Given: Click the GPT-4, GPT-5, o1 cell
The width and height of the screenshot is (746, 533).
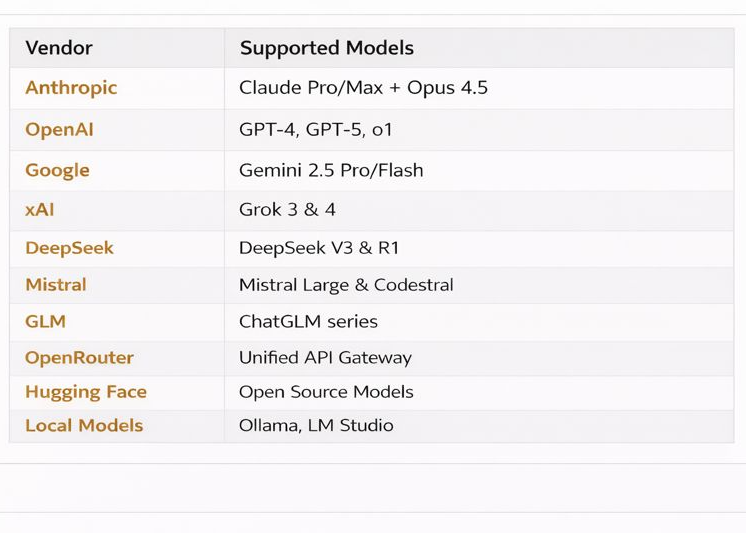Looking at the screenshot, I should [316, 130].
